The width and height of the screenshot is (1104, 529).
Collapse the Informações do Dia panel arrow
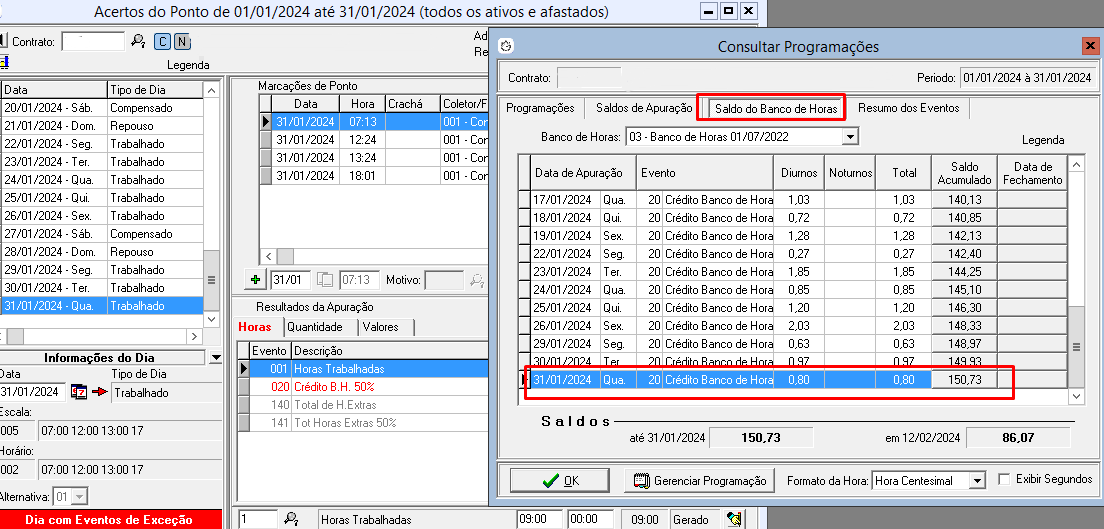click(215, 358)
